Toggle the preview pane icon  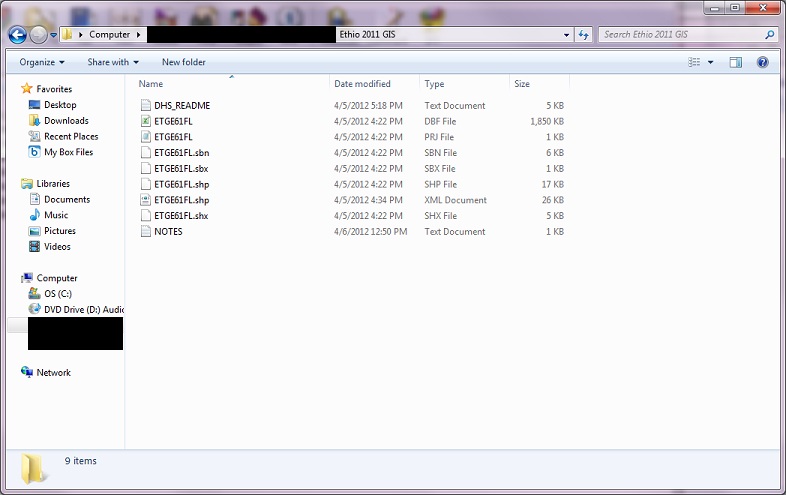[736, 62]
